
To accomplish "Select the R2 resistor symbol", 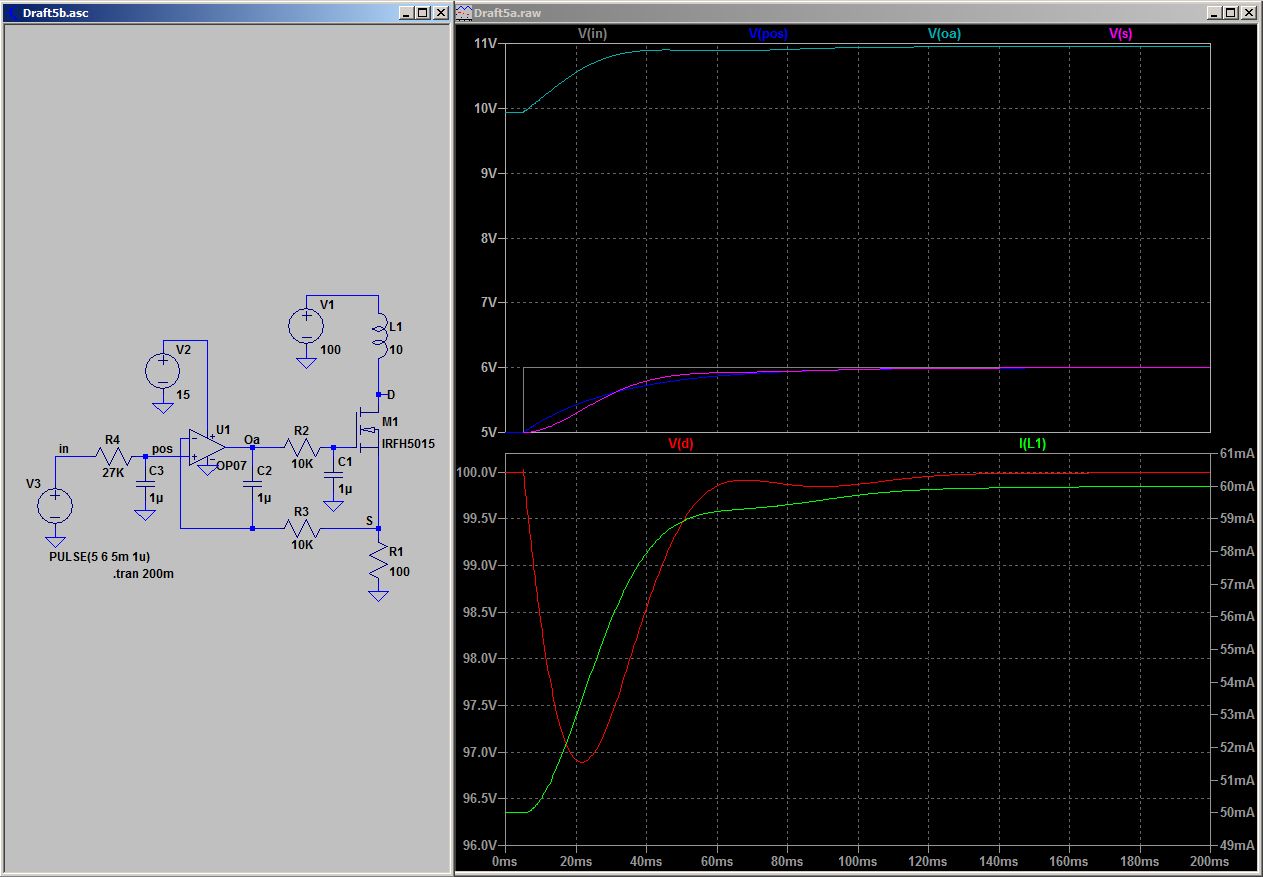I will coord(300,448).
